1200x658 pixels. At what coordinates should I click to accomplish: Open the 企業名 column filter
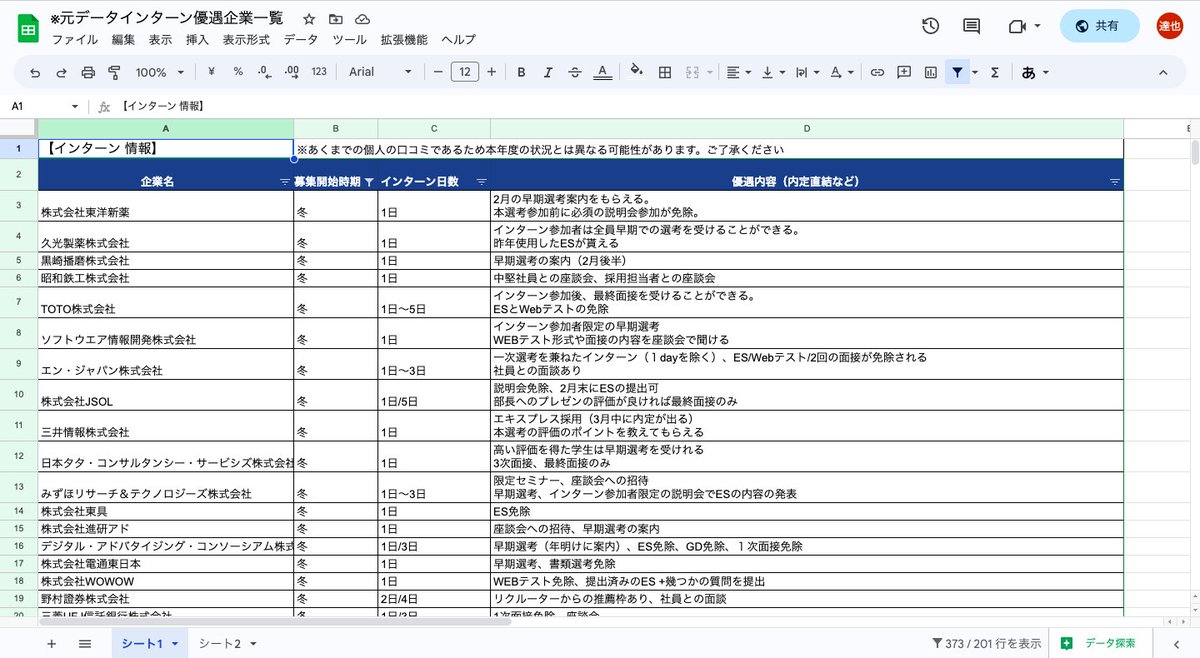tap(284, 182)
